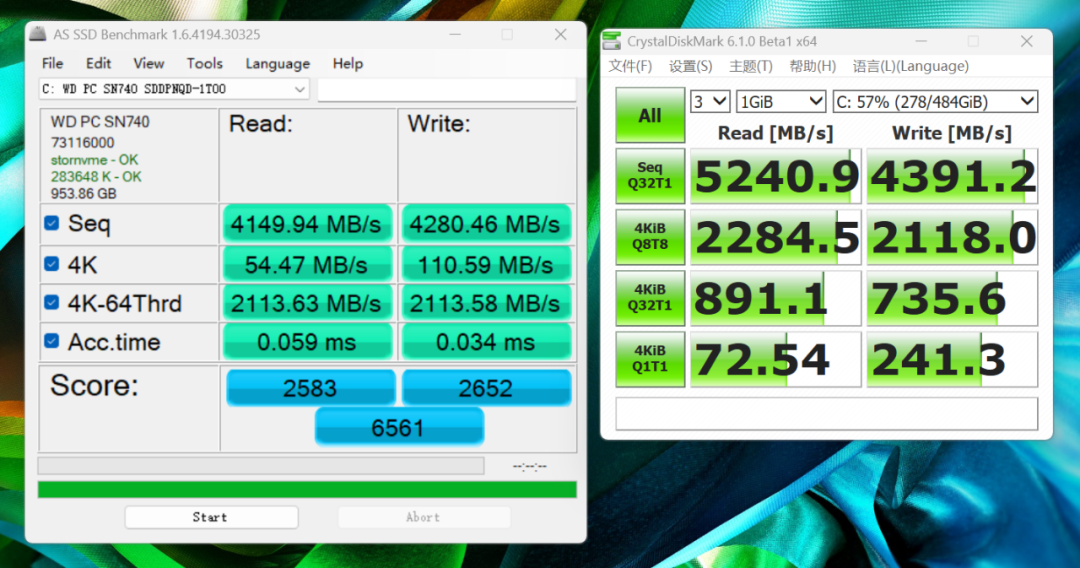Run the 4KiB Q1T1 test button
Image resolution: width=1080 pixels, height=568 pixels.
(650, 359)
